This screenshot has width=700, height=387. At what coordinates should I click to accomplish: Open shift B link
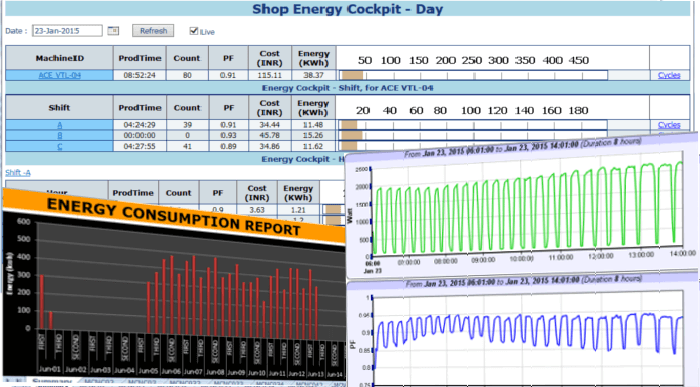coord(59,135)
